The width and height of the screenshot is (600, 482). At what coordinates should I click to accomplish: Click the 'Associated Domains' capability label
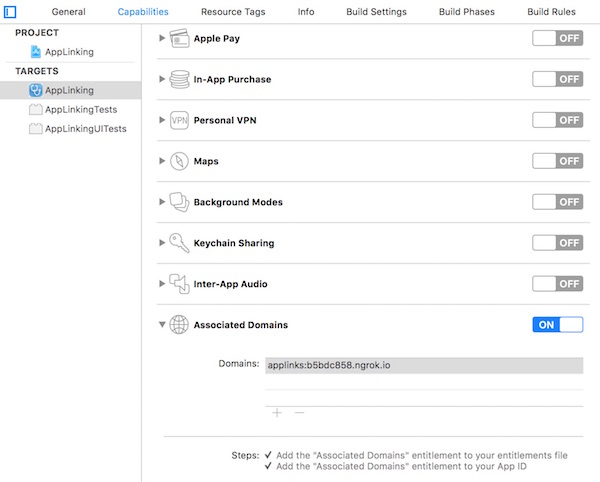[x=241, y=325]
